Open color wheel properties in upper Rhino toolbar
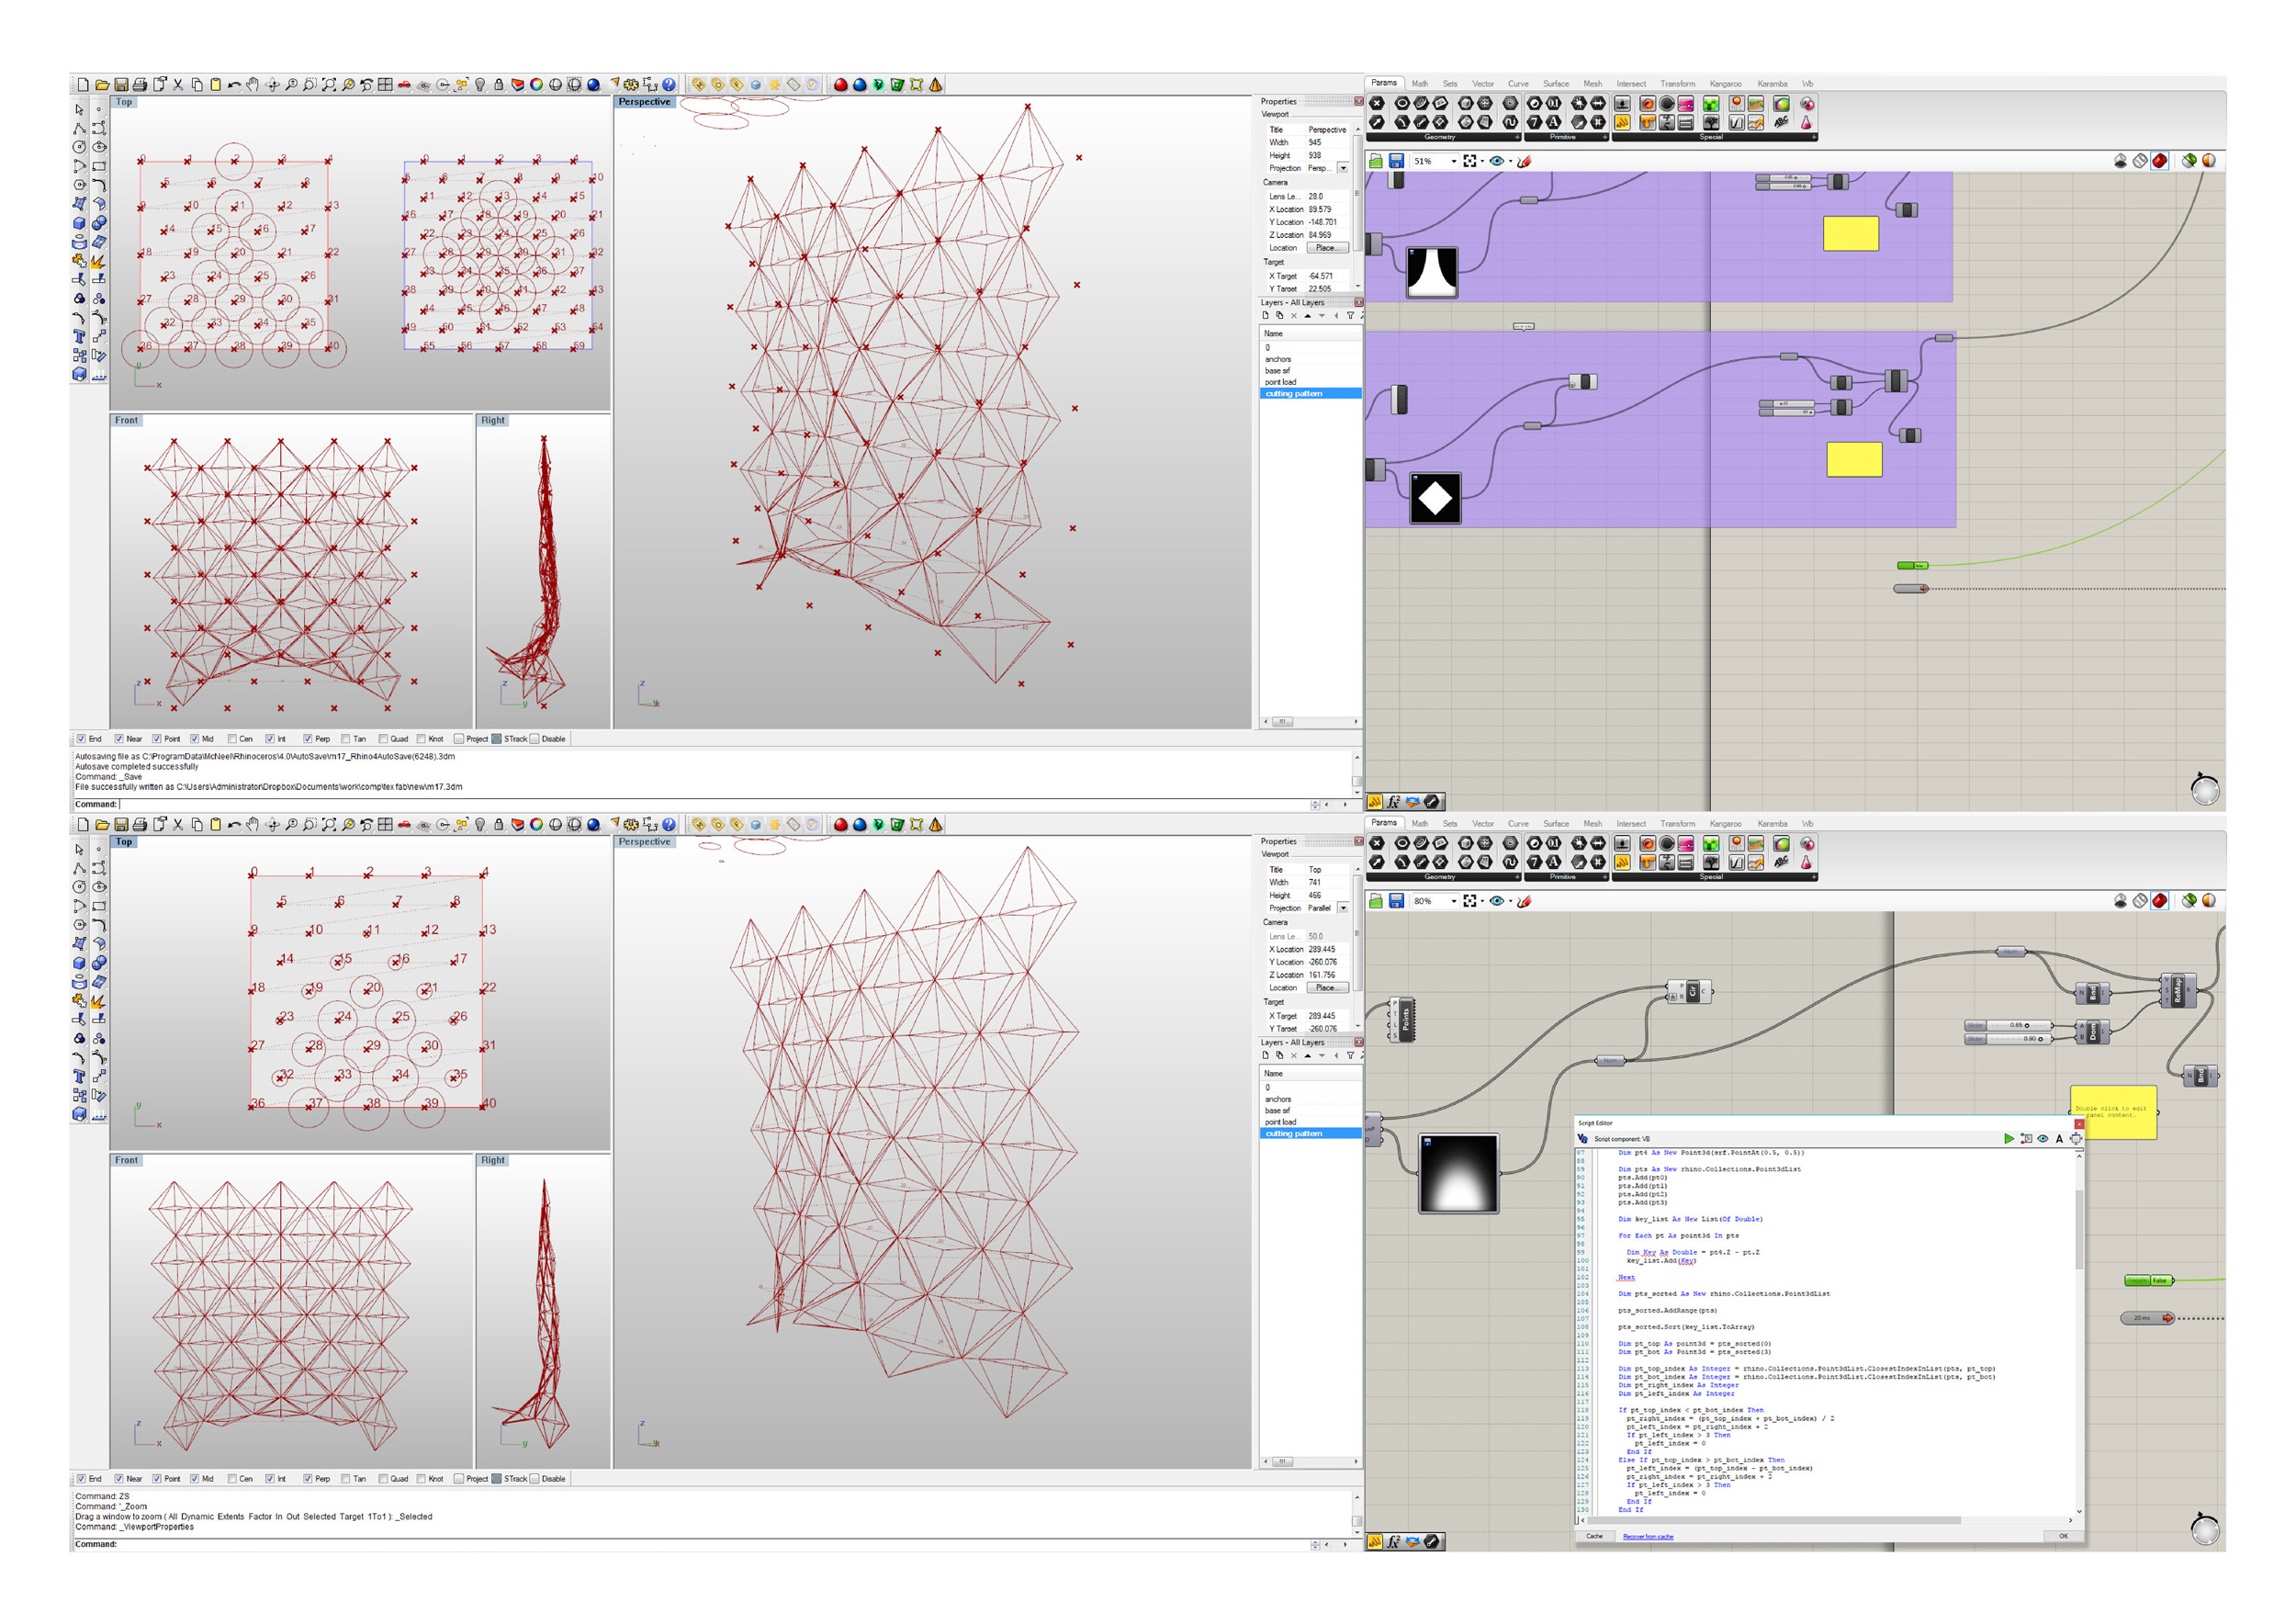Screen dimensions: 2296x1624 click(537, 85)
